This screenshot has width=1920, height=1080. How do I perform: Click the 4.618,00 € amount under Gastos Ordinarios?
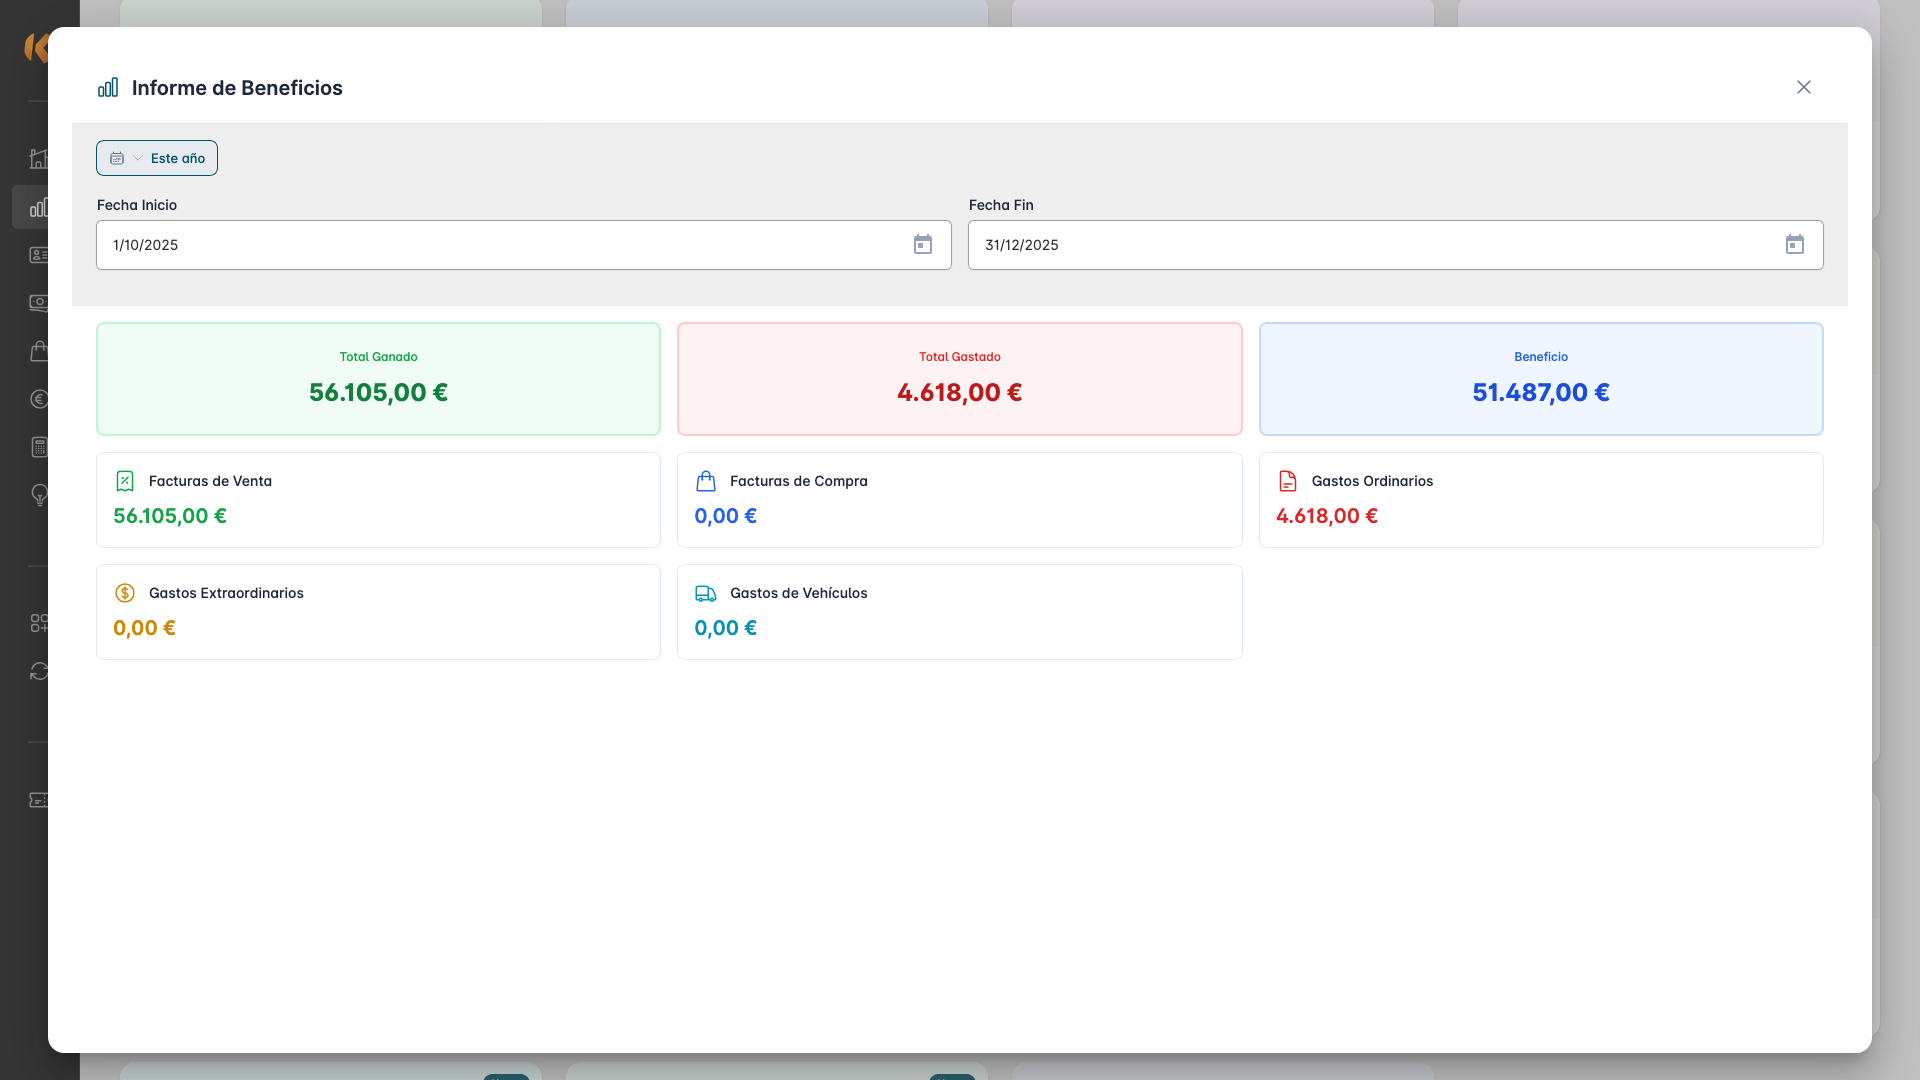point(1326,516)
